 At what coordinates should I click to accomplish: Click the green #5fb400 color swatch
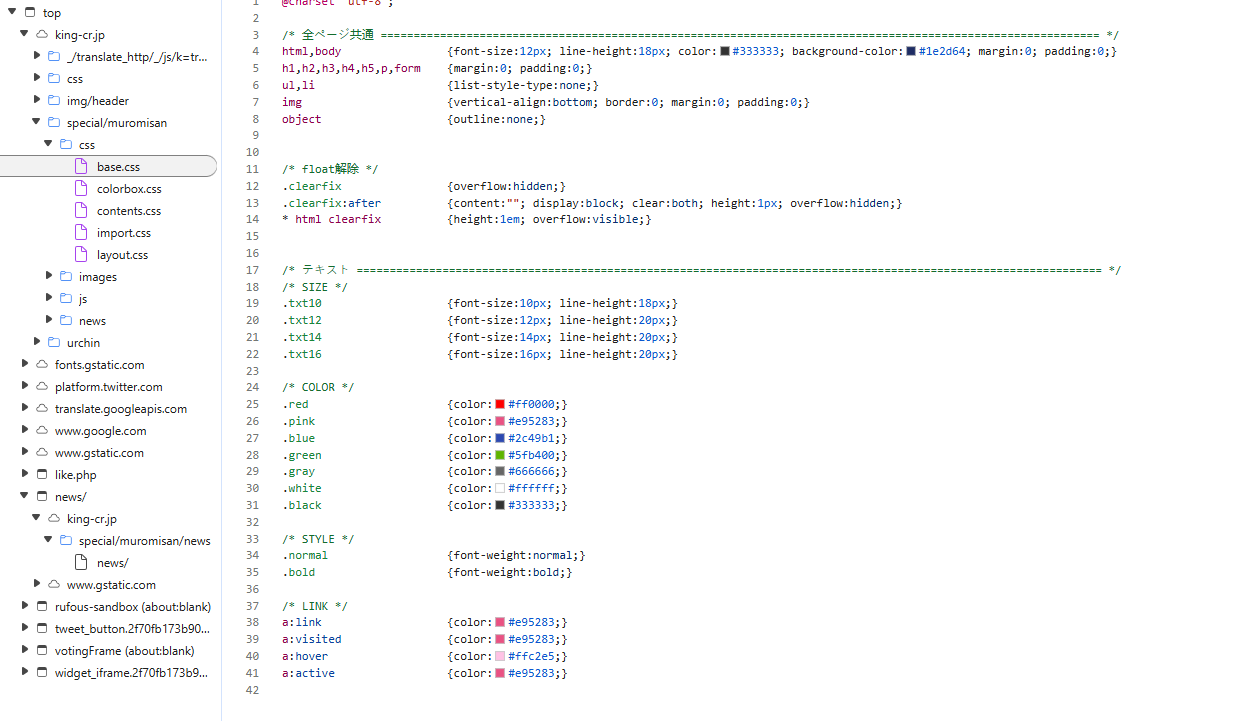(x=500, y=455)
